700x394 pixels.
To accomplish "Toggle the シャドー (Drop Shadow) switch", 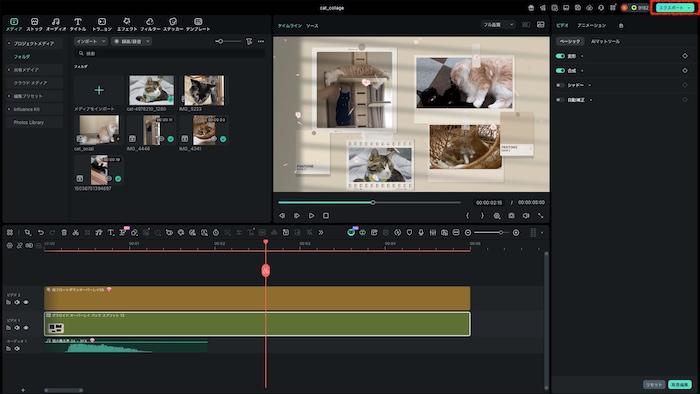I will 560,85.
